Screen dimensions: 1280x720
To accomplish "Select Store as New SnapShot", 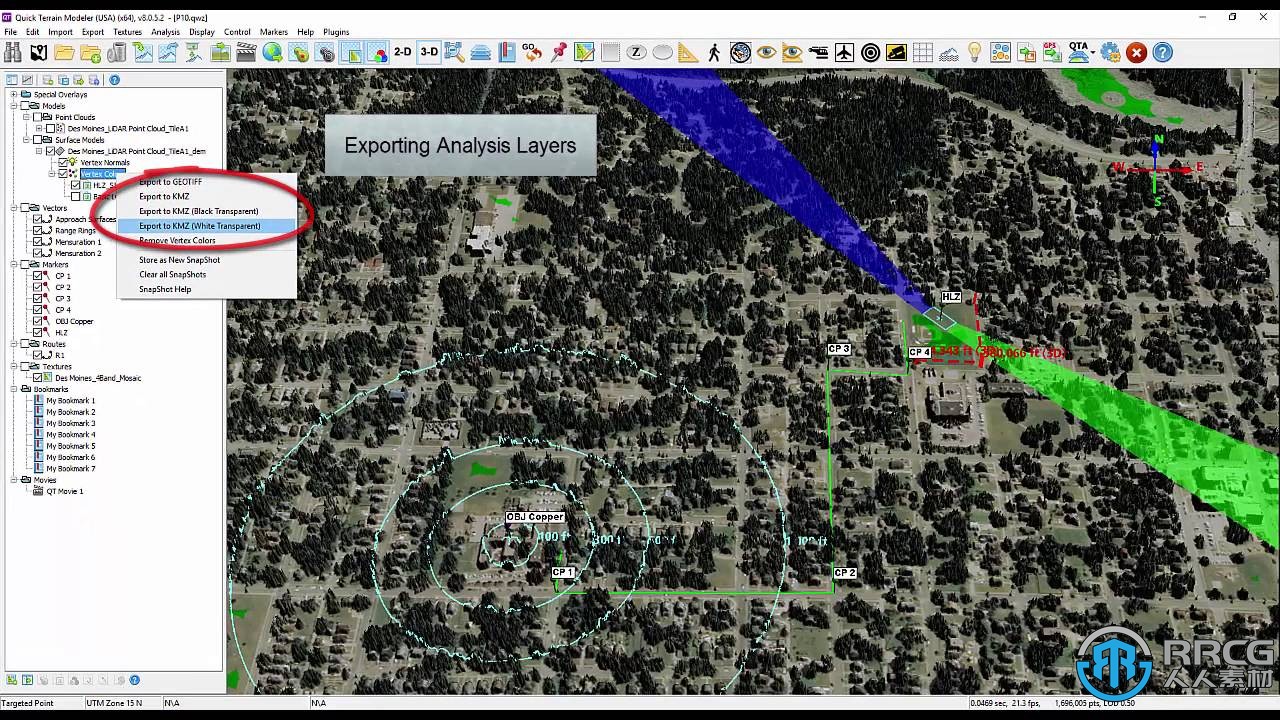I will click(x=206, y=260).
